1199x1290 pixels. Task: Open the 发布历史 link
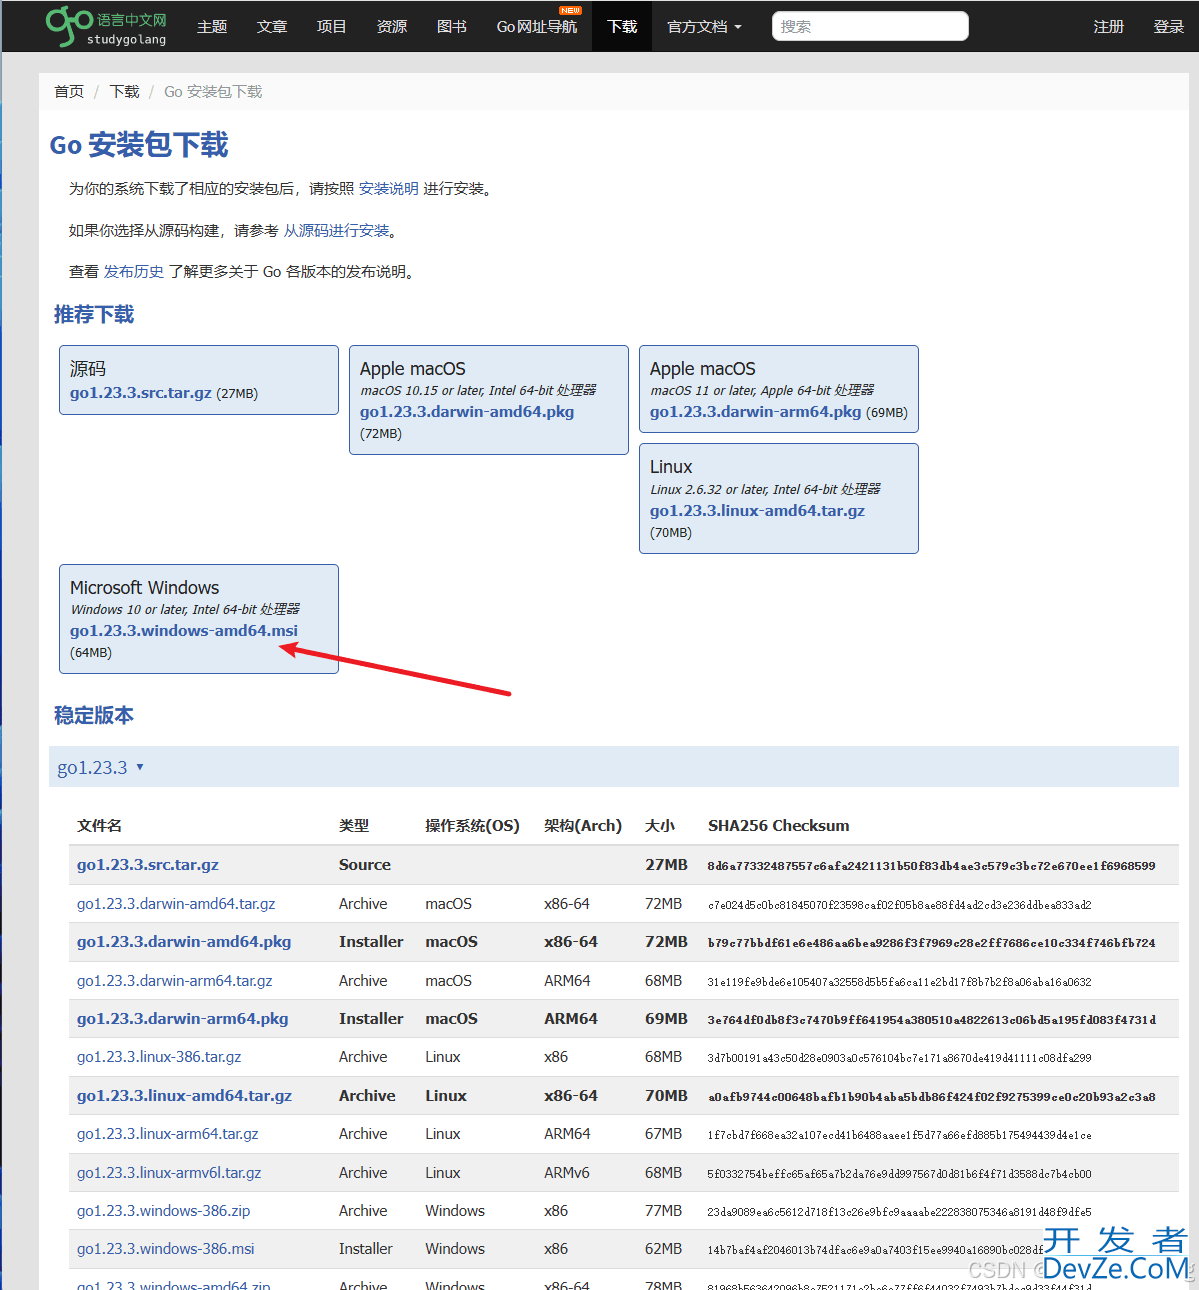point(134,272)
